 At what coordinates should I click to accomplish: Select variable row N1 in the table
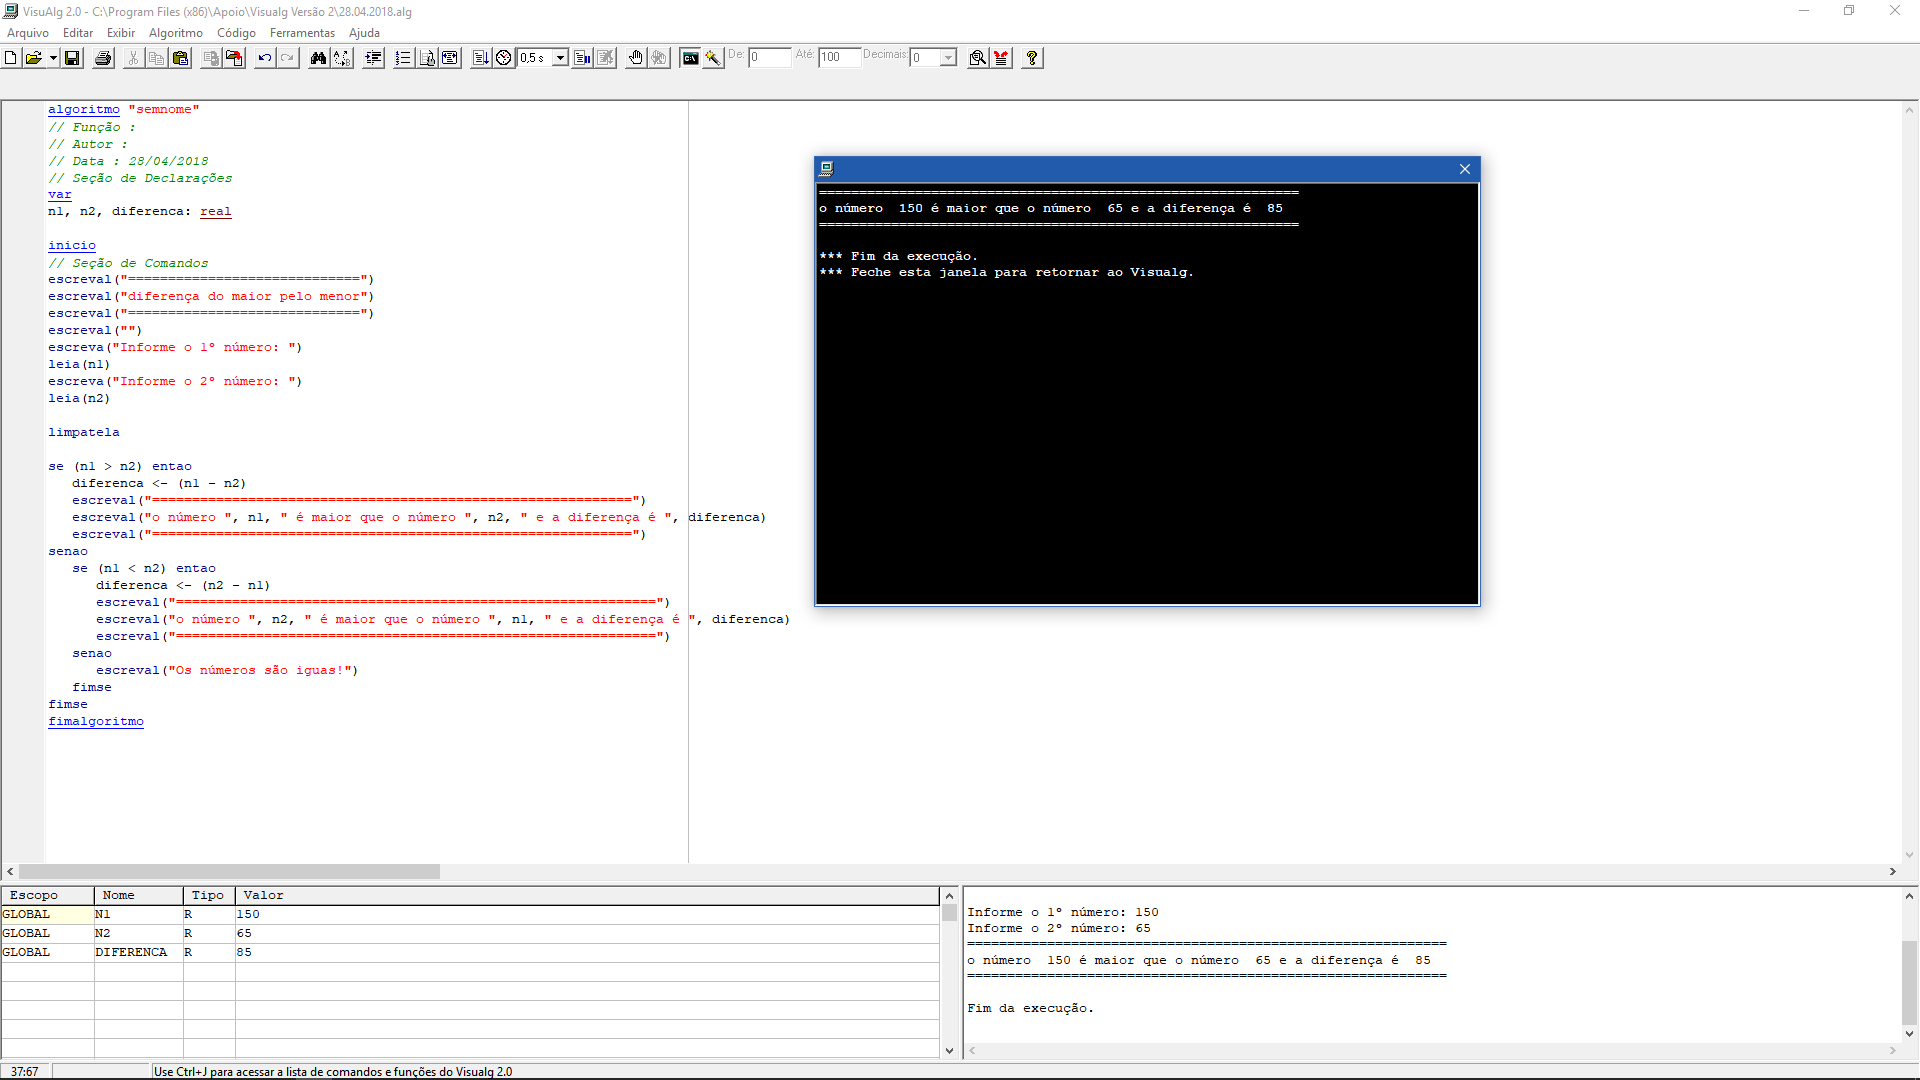tap(470, 914)
